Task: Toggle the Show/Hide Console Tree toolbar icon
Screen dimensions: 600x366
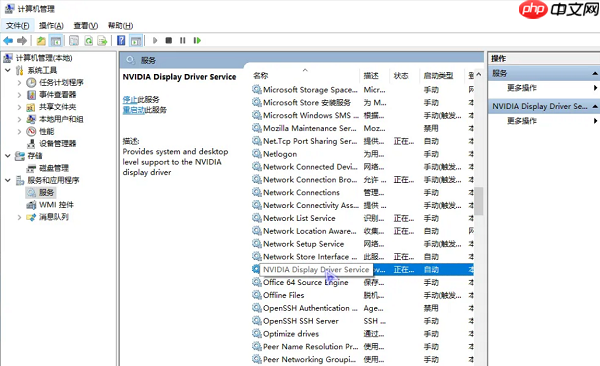Action: click(56, 40)
